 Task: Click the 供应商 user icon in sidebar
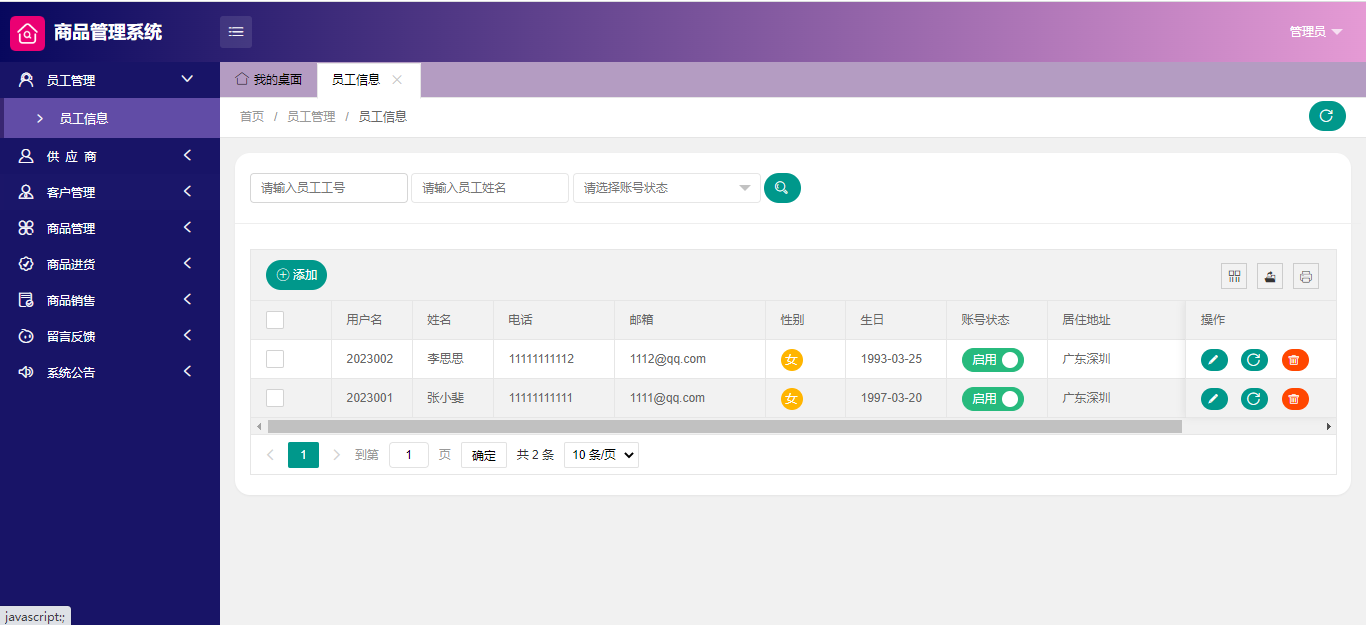[26, 156]
